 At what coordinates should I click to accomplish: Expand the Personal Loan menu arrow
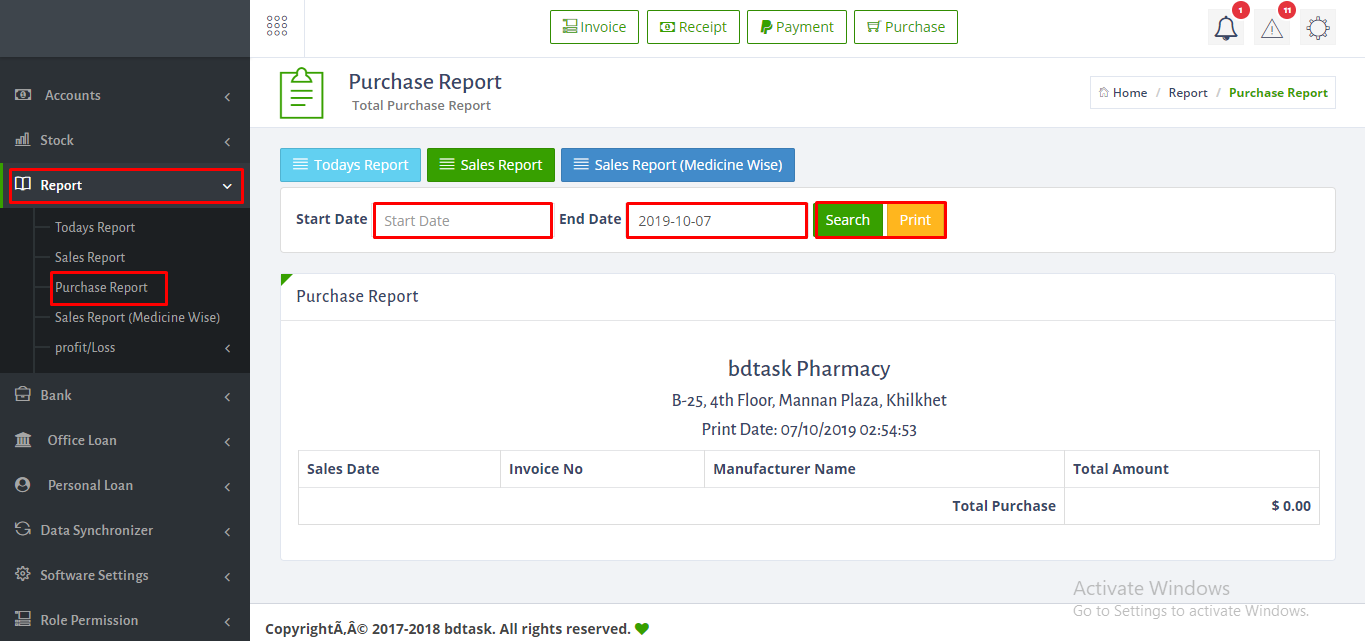(x=227, y=486)
